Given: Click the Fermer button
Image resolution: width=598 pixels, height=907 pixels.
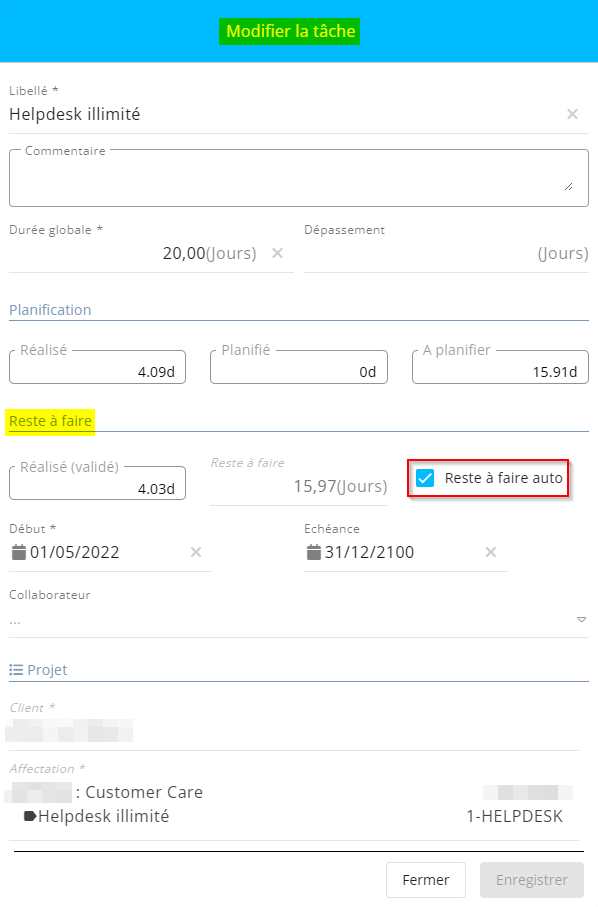Looking at the screenshot, I should click(426, 880).
